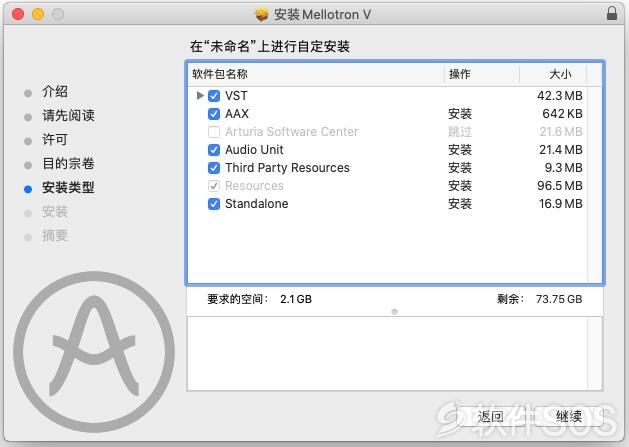
Task: Click the yellow minimize window button
Action: click(38, 14)
